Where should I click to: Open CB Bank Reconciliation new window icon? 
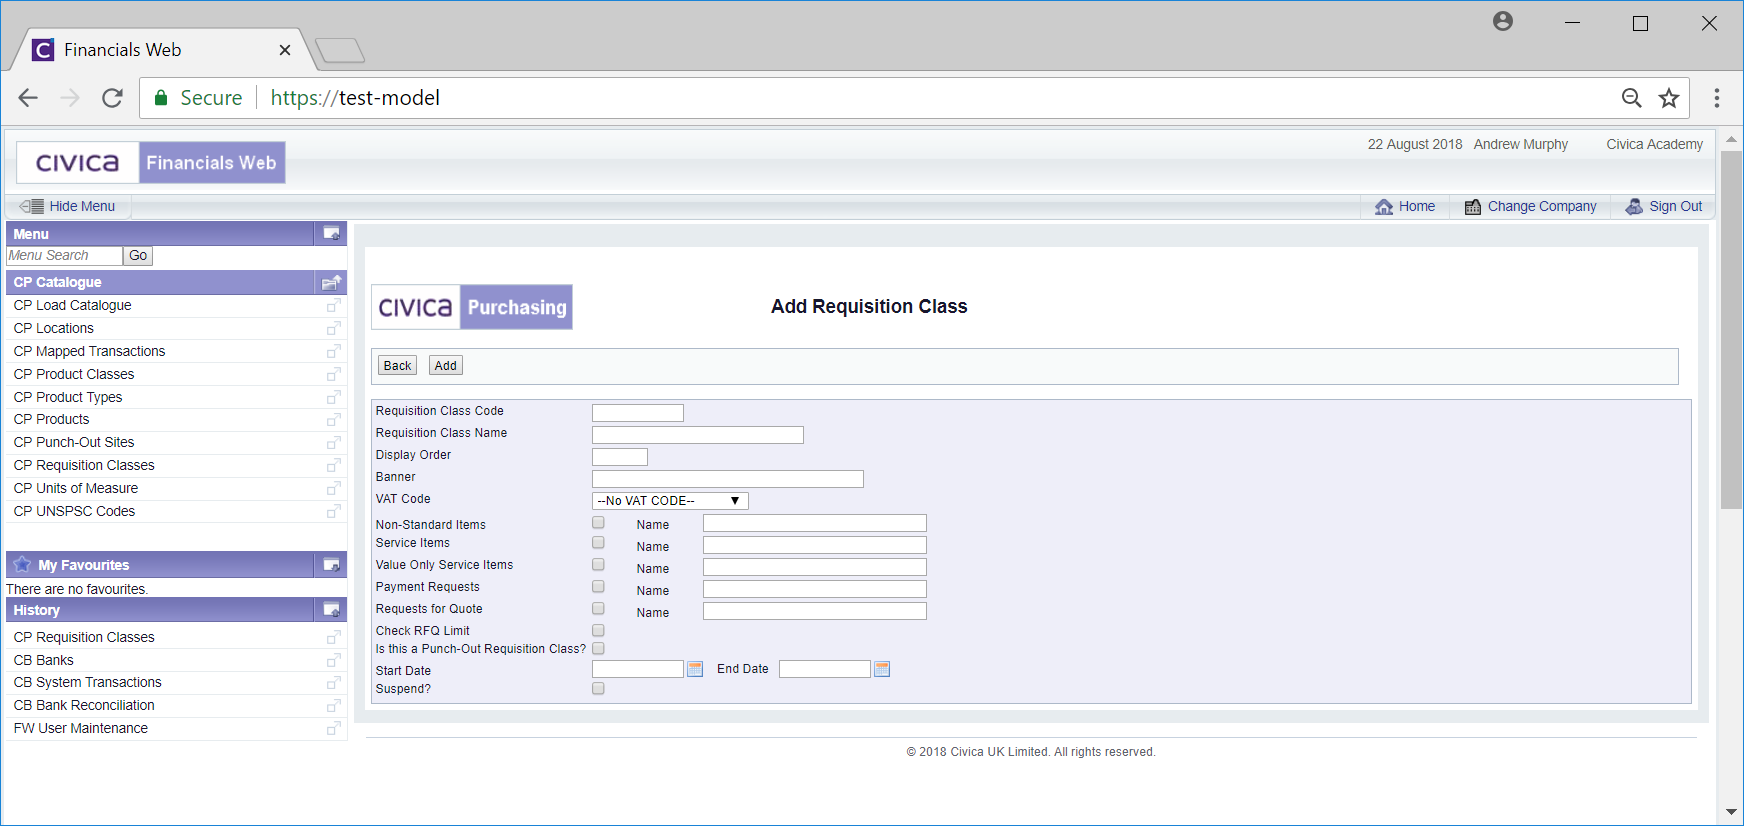click(334, 706)
